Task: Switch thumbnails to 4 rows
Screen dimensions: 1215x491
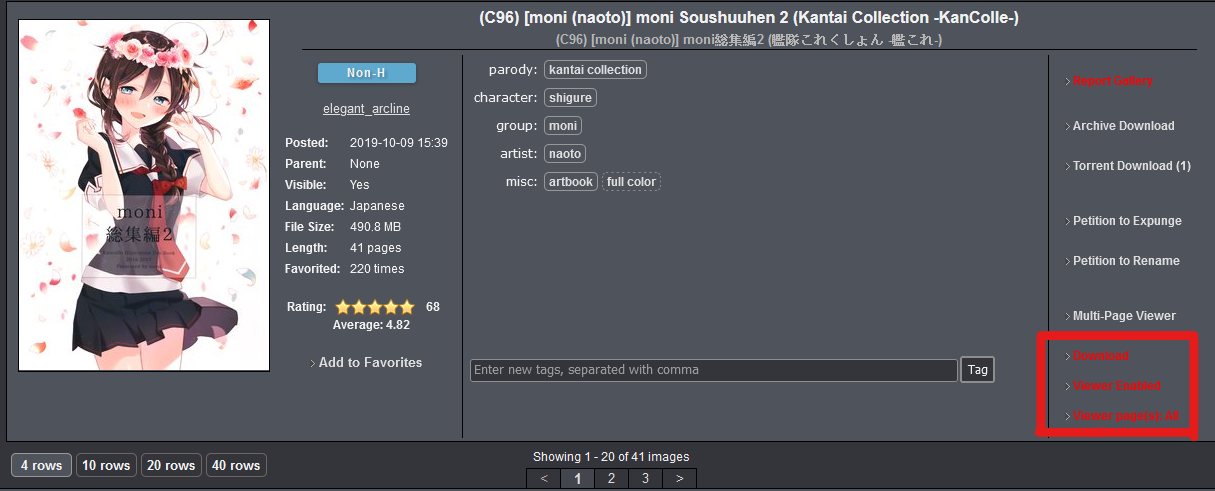Action: tap(41, 465)
